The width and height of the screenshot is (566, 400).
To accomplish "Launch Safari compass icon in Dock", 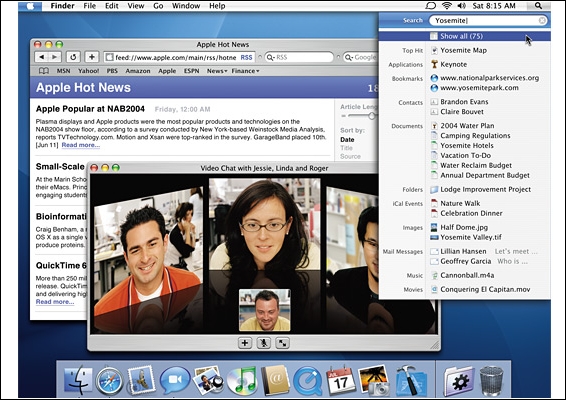I will point(109,381).
